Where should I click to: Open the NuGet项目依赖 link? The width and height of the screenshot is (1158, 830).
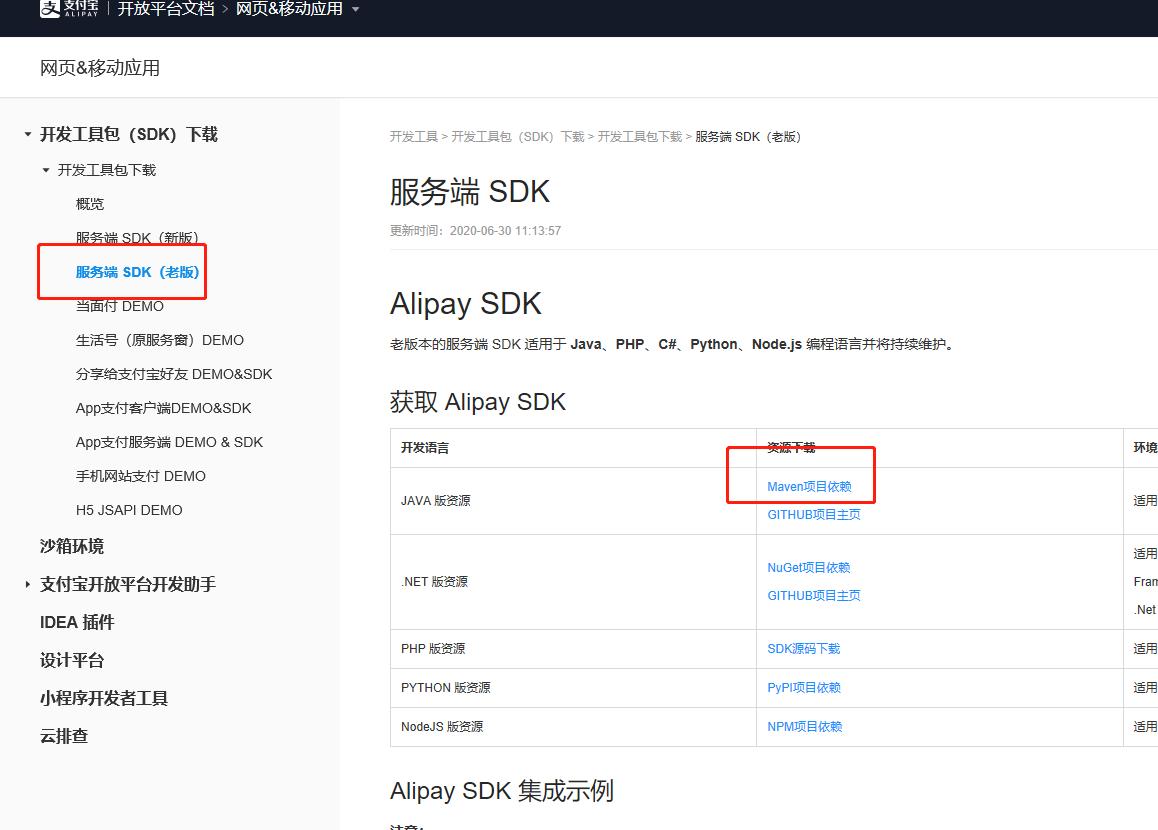click(x=809, y=568)
